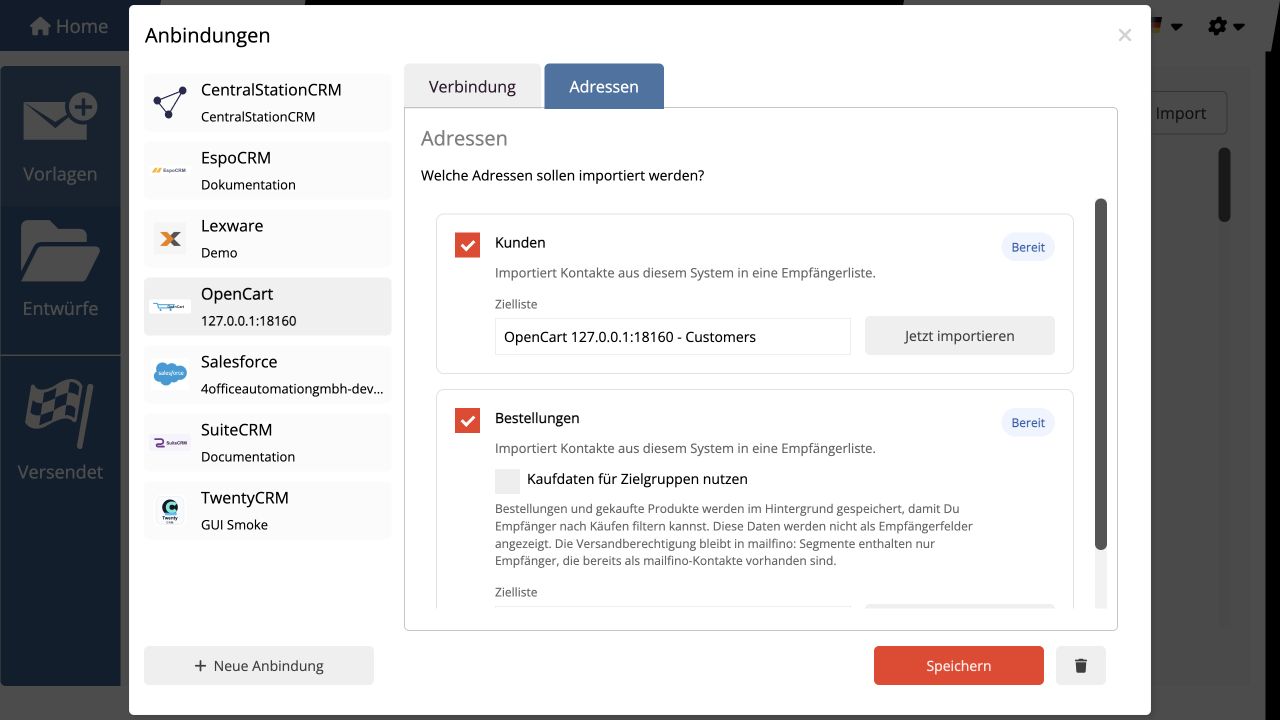Click the Bereit badge for Bestellungen
The height and width of the screenshot is (720, 1280).
click(1028, 423)
